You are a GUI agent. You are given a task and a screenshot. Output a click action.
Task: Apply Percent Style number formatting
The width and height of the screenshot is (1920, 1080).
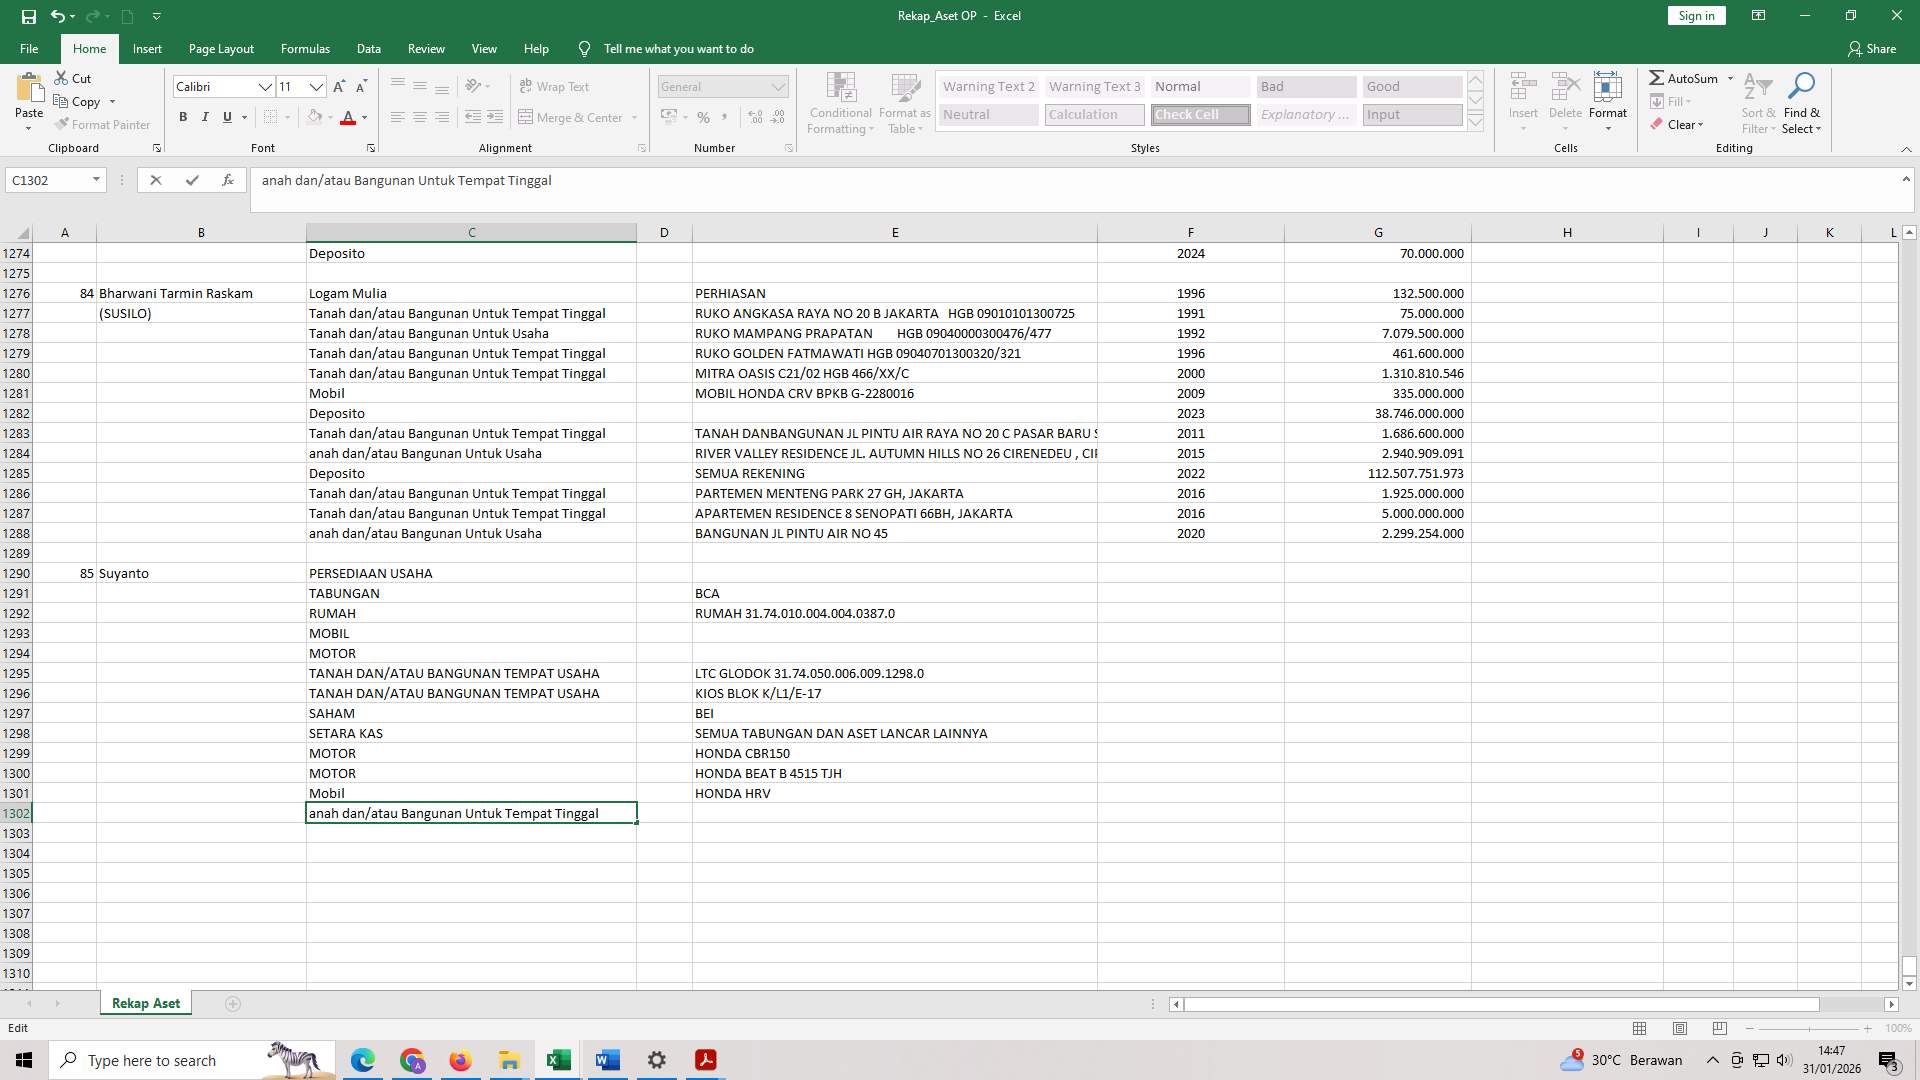tap(703, 117)
